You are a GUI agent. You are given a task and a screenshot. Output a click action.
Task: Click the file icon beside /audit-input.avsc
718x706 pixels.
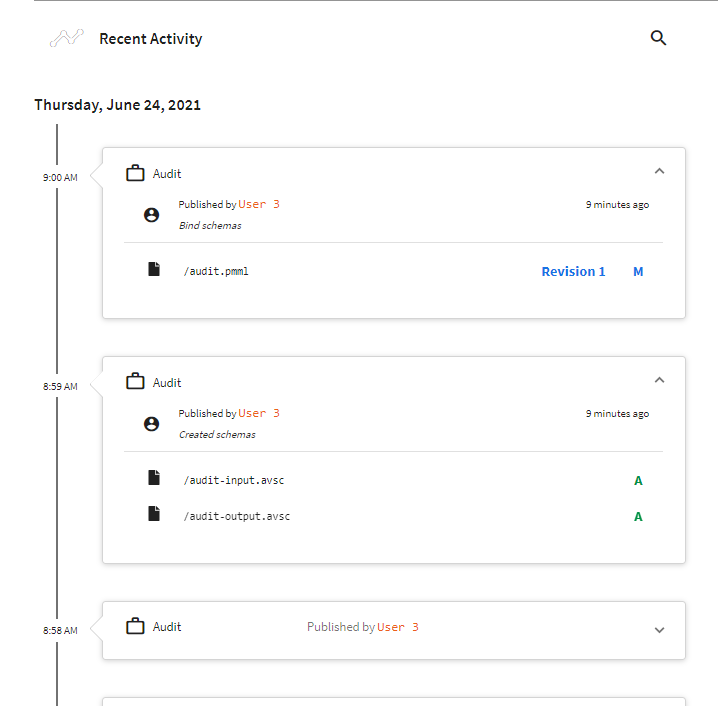(x=154, y=478)
